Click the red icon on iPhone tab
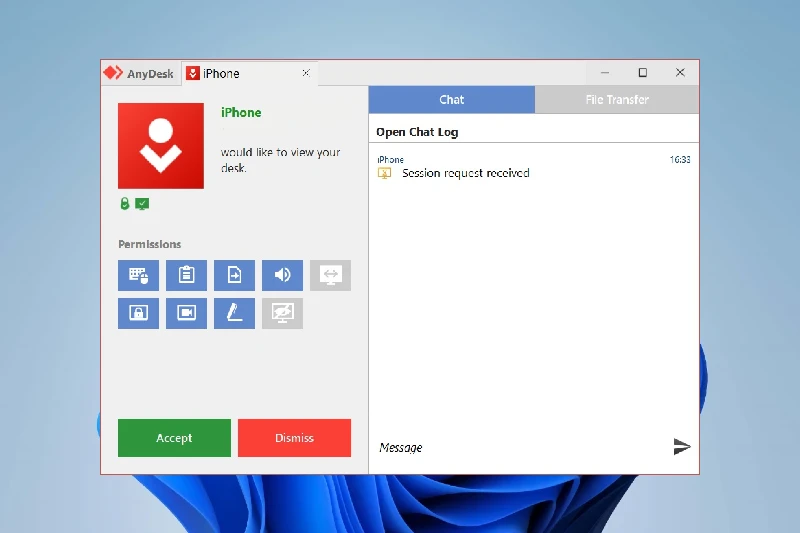The height and width of the screenshot is (533, 800). (192, 73)
